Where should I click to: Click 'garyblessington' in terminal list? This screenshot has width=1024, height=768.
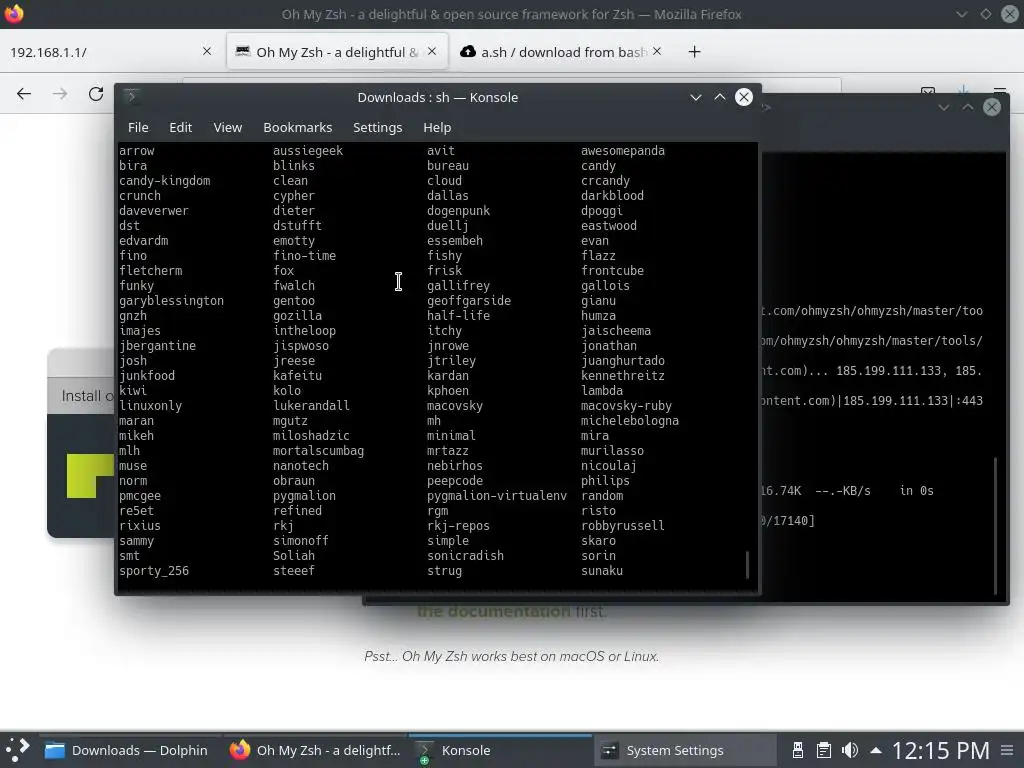point(171,301)
